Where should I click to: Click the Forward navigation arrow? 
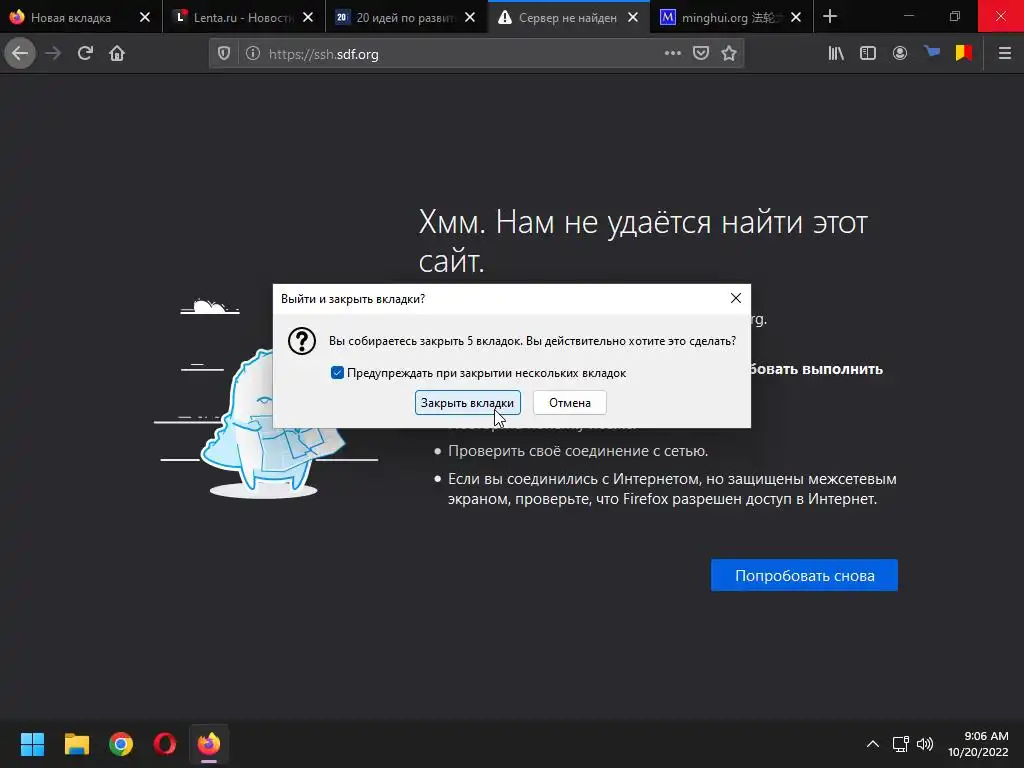(54, 54)
